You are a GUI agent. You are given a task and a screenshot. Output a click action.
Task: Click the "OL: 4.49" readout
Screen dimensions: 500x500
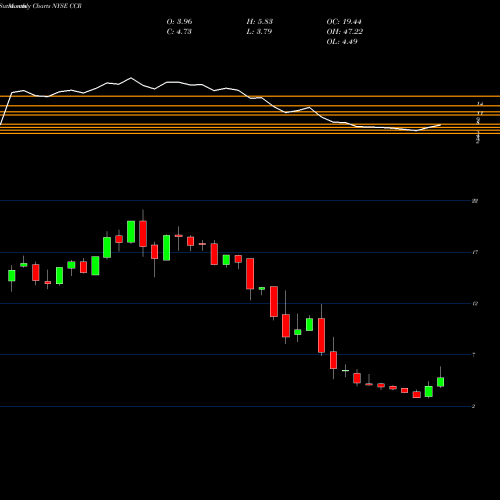[342, 42]
